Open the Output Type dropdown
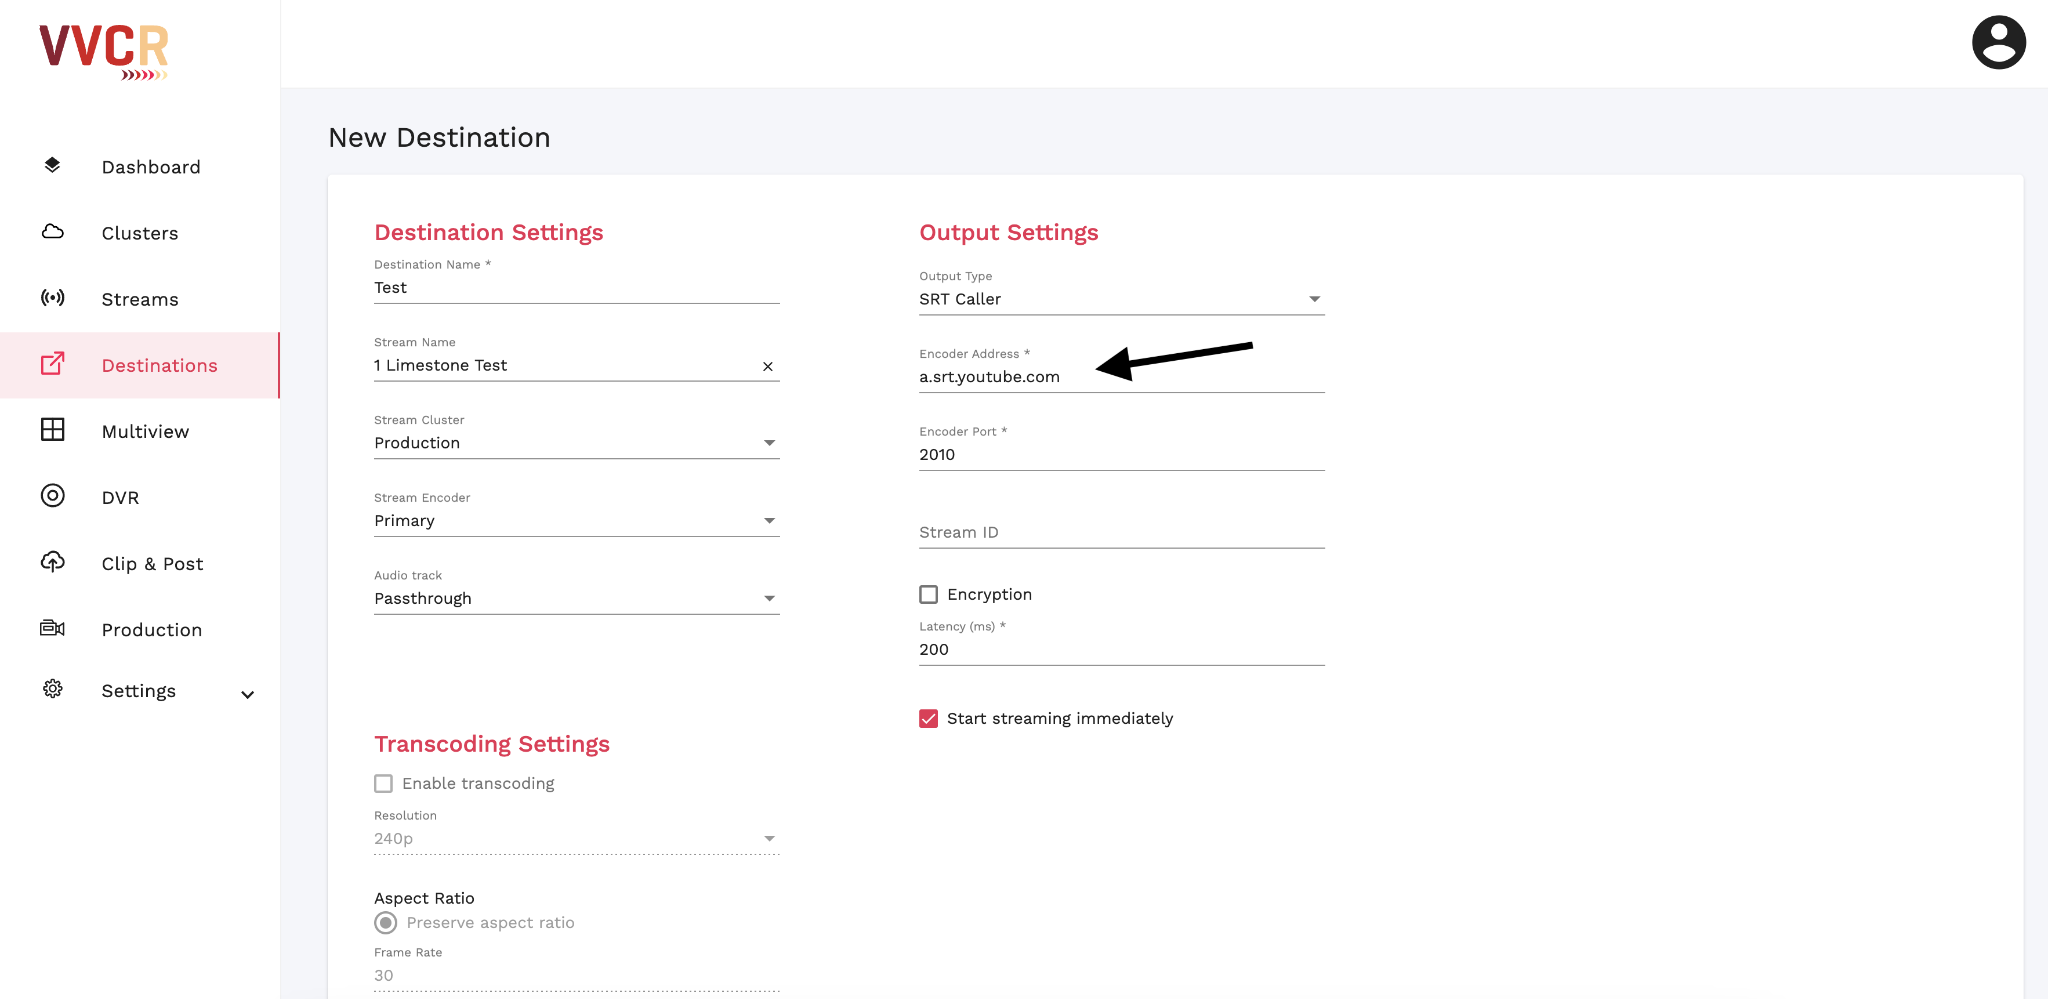Screen dimensions: 2048x999 [1315, 298]
